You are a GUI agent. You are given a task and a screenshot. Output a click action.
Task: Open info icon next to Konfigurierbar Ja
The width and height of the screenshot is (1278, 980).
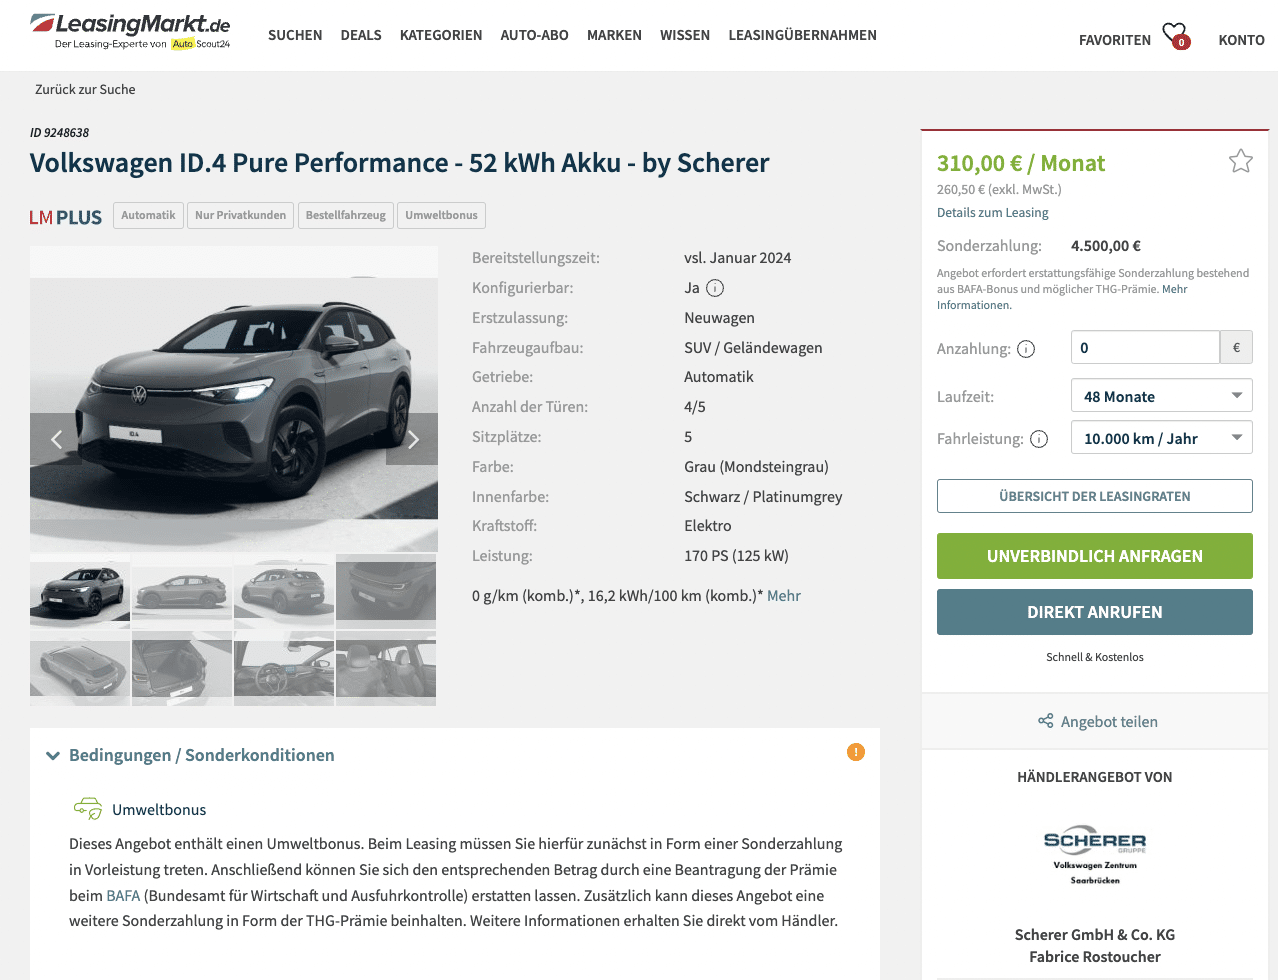click(x=715, y=288)
